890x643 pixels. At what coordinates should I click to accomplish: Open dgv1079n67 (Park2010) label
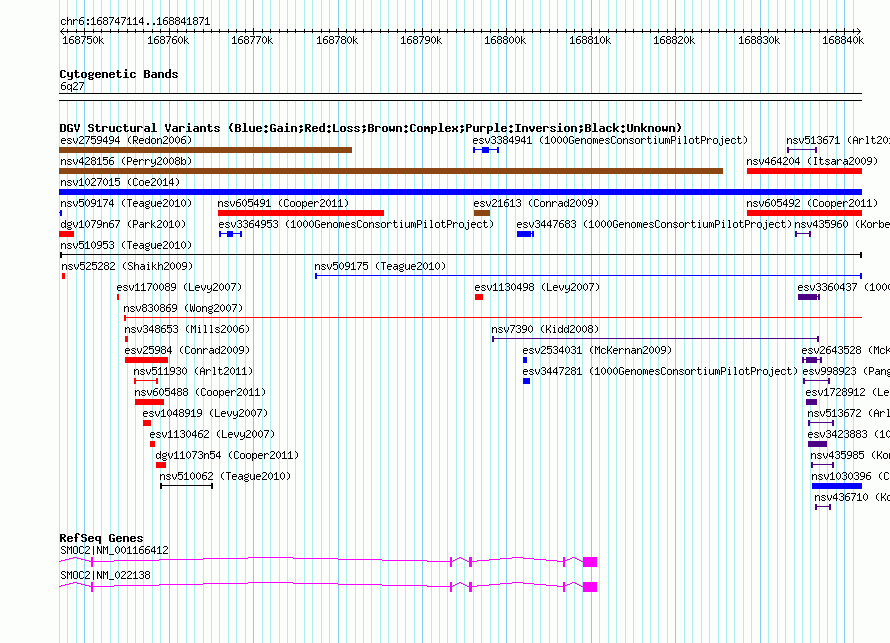click(123, 224)
